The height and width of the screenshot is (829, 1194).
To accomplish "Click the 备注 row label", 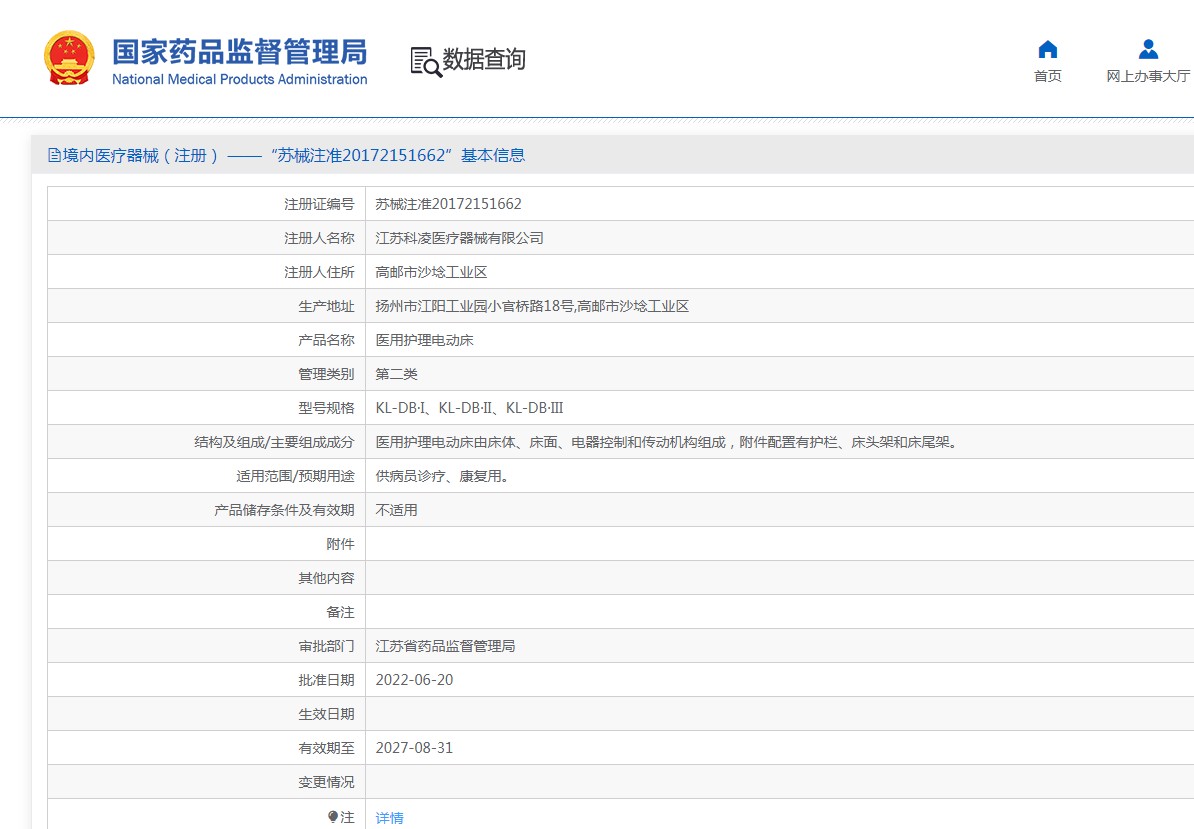I will tap(340, 612).
